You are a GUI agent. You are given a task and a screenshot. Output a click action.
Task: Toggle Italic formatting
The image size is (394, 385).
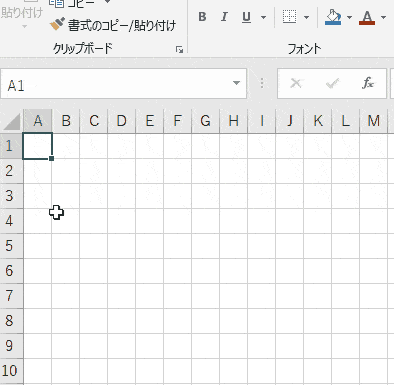pos(224,17)
